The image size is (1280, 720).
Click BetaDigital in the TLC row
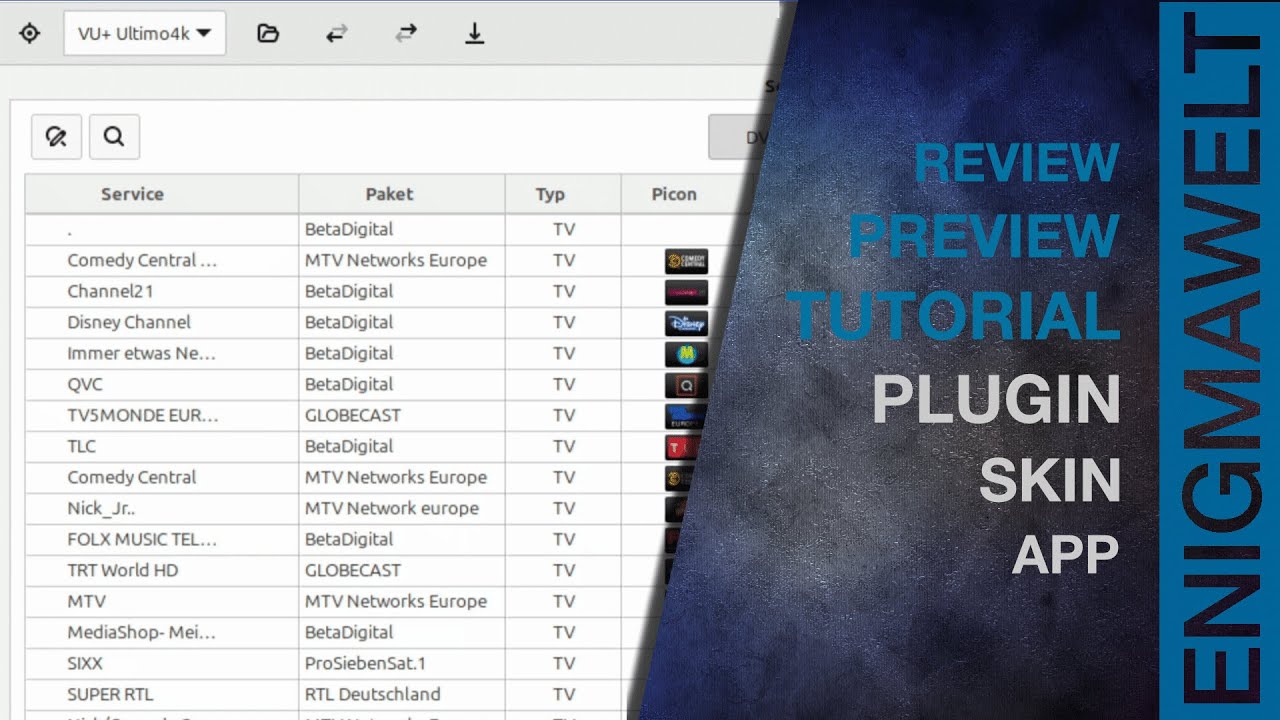pyautogui.click(x=349, y=446)
